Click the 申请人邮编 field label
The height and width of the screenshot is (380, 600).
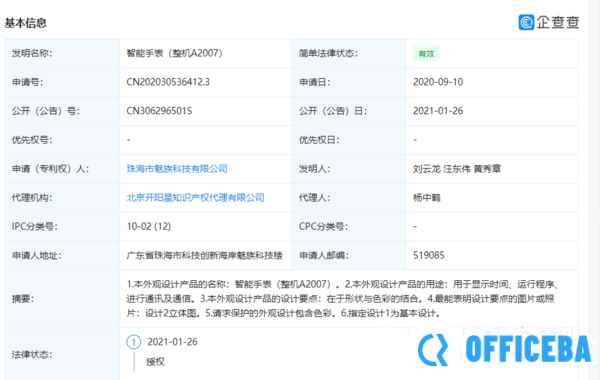(x=324, y=255)
